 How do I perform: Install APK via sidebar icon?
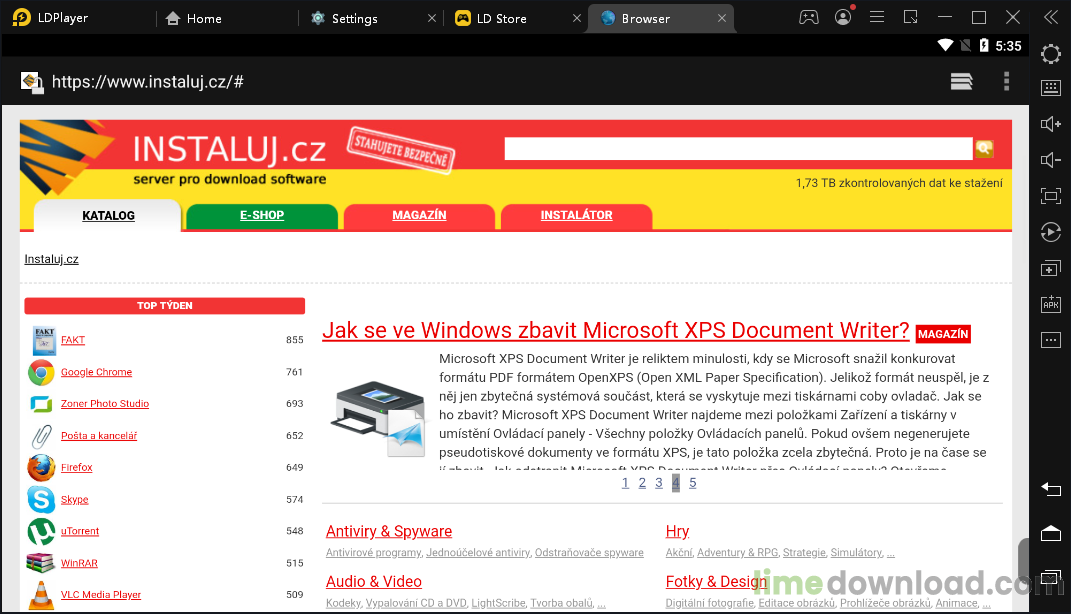click(x=1051, y=304)
